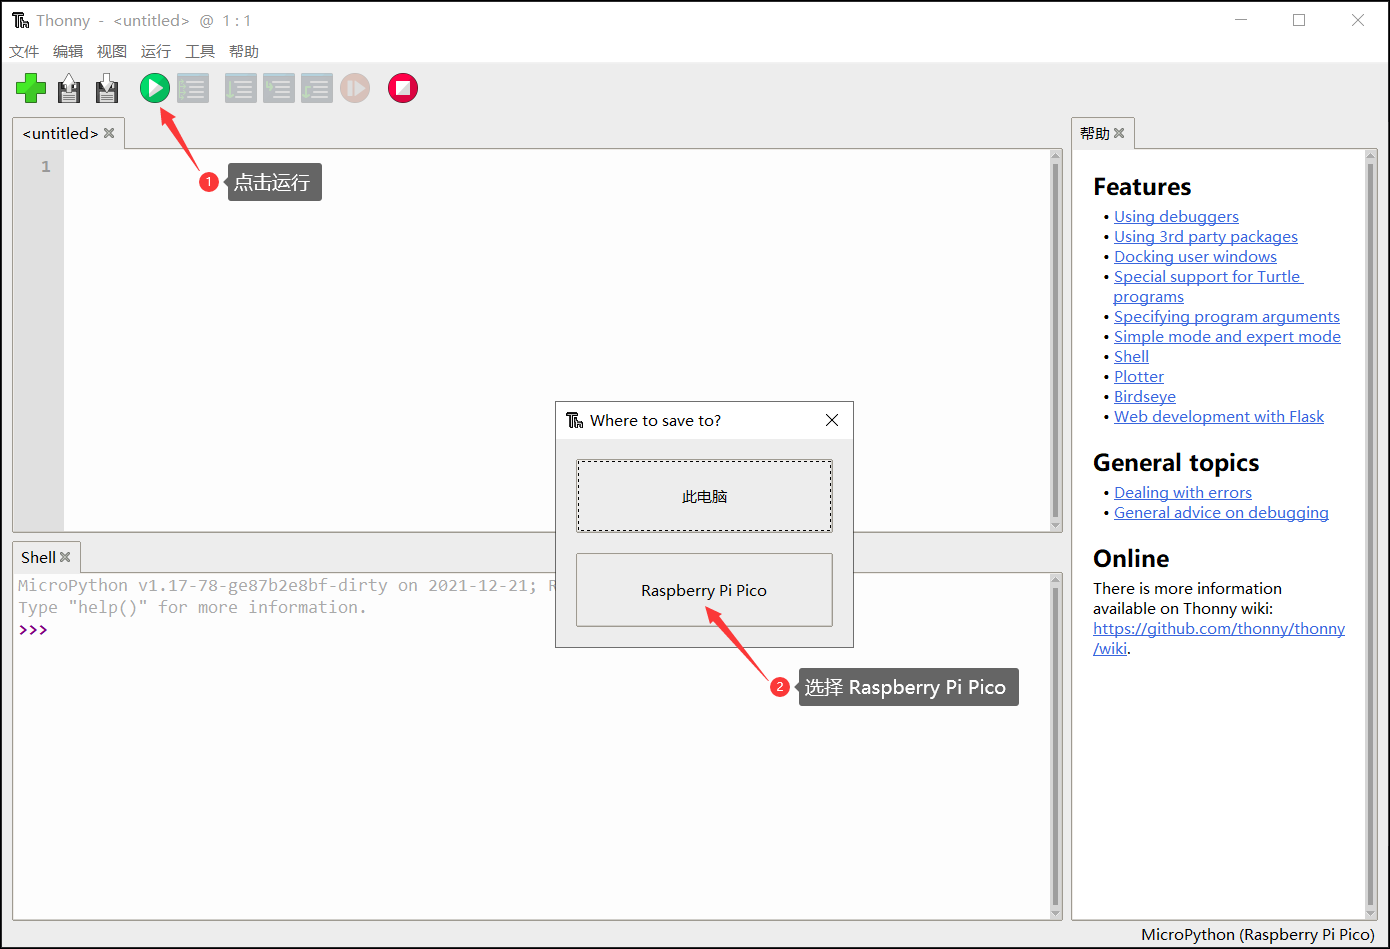Click the Step into debug icon

pos(279,88)
